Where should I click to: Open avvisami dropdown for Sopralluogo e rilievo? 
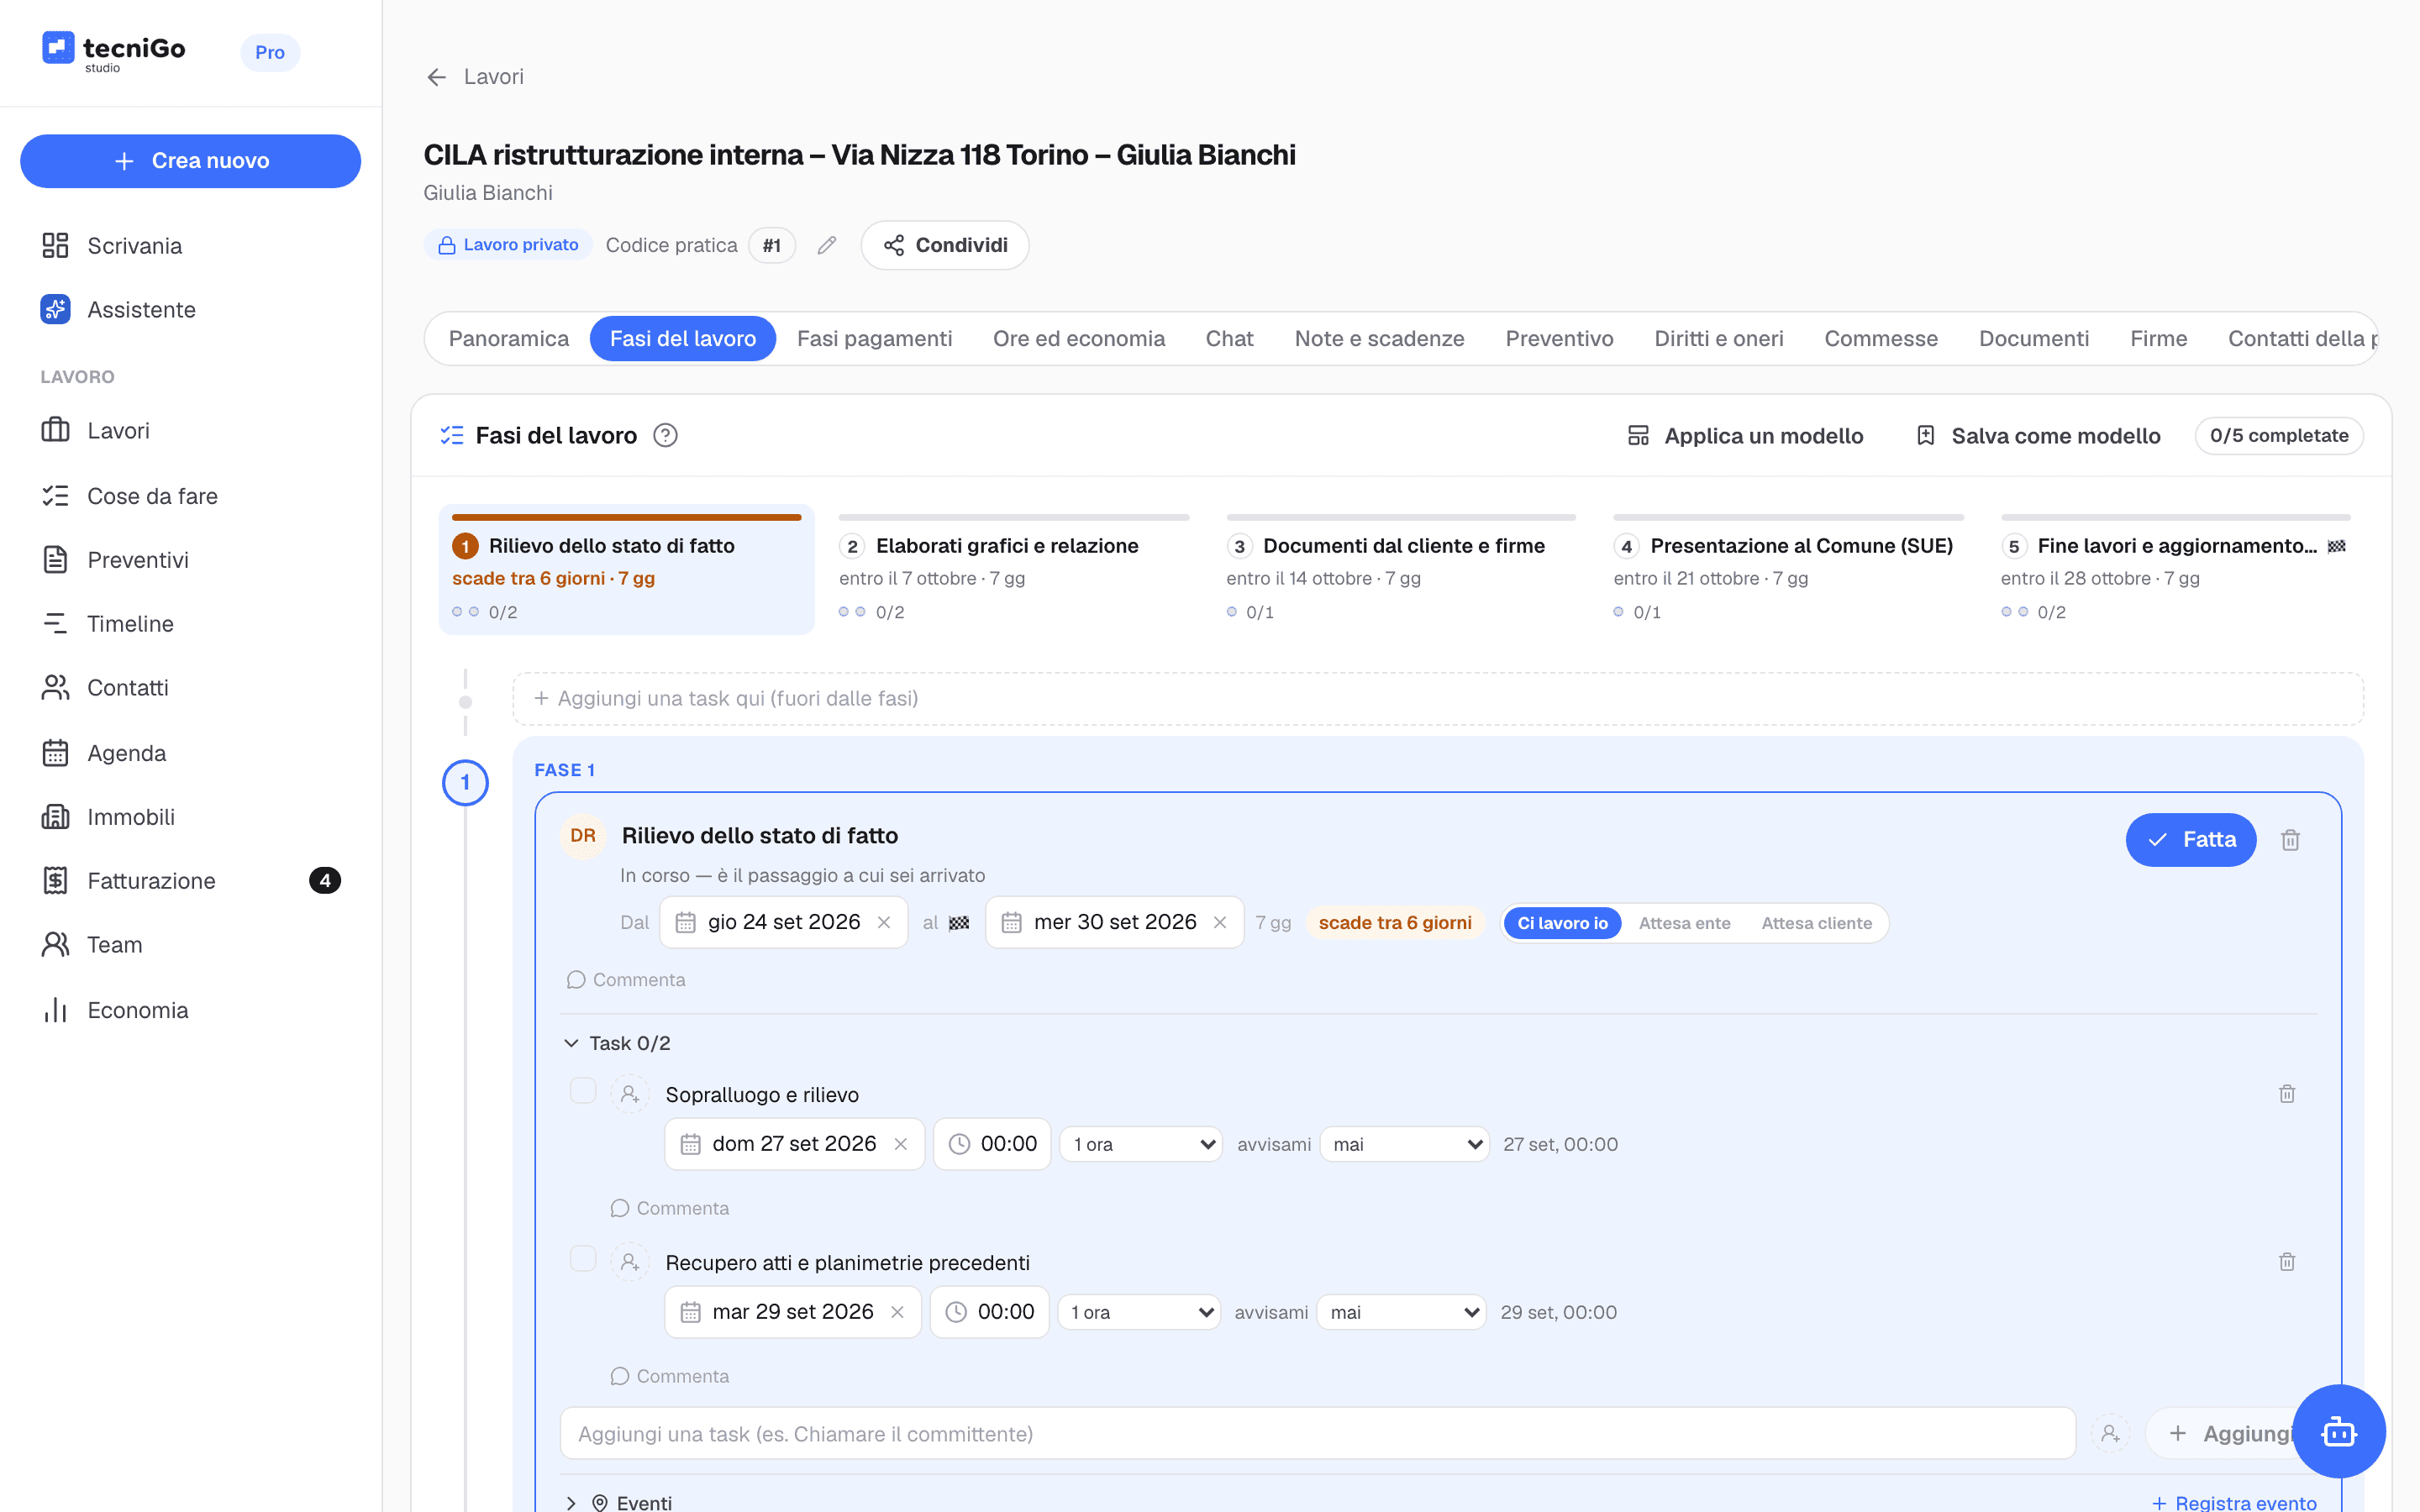[1404, 1144]
